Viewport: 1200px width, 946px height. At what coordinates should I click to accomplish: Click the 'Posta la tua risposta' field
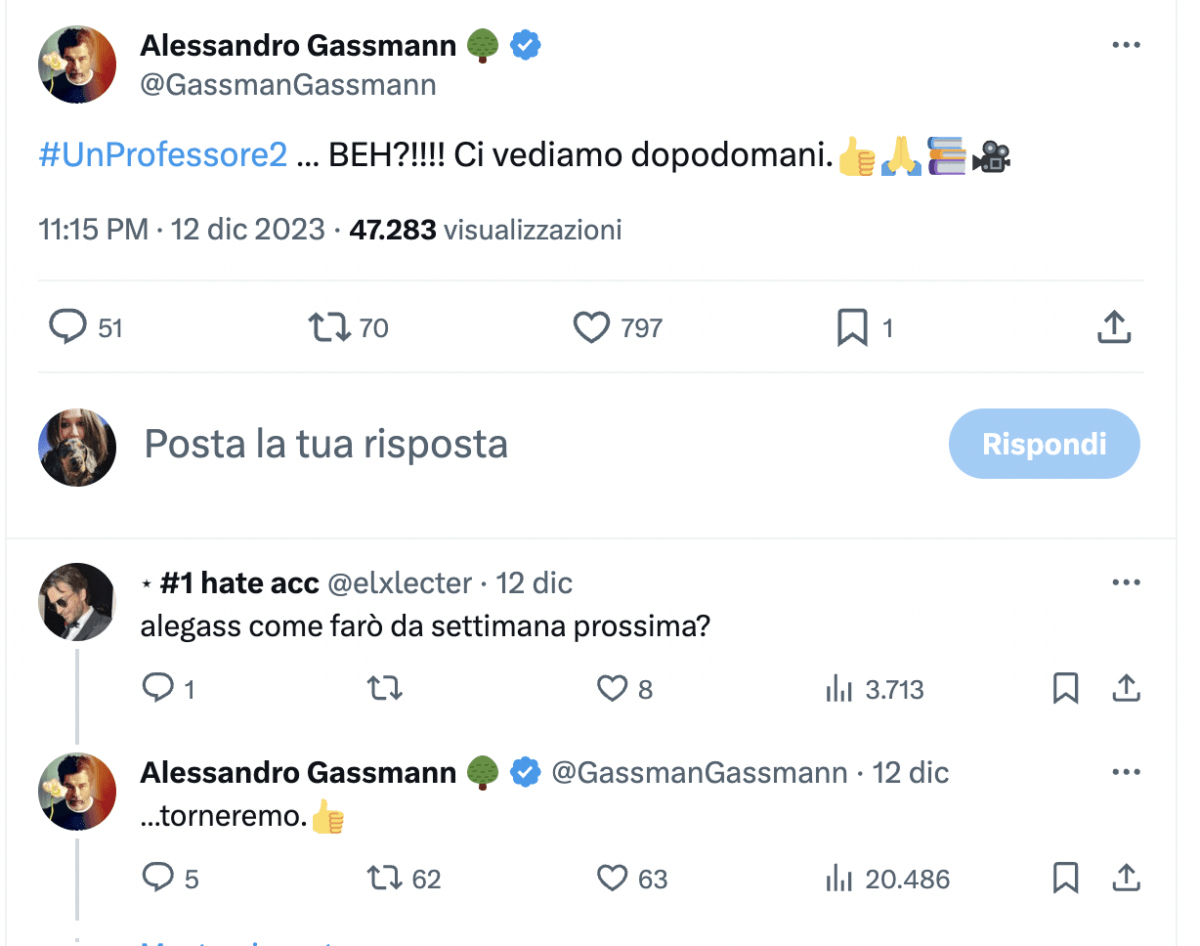(325, 443)
